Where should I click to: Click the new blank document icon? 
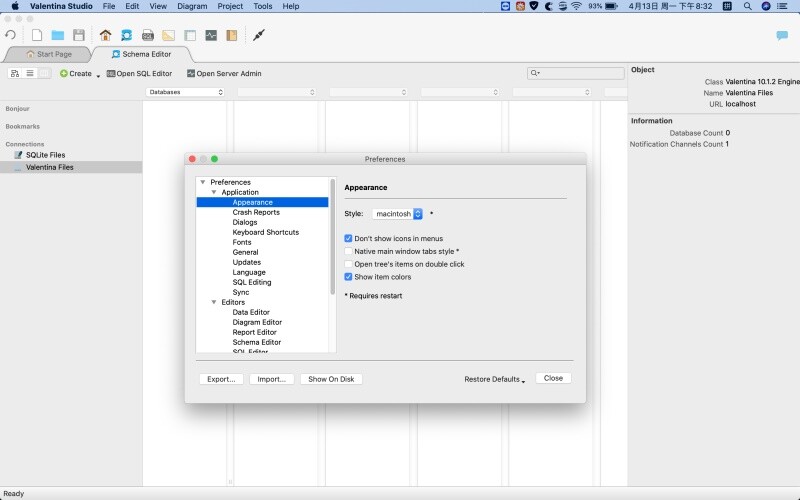click(x=37, y=35)
